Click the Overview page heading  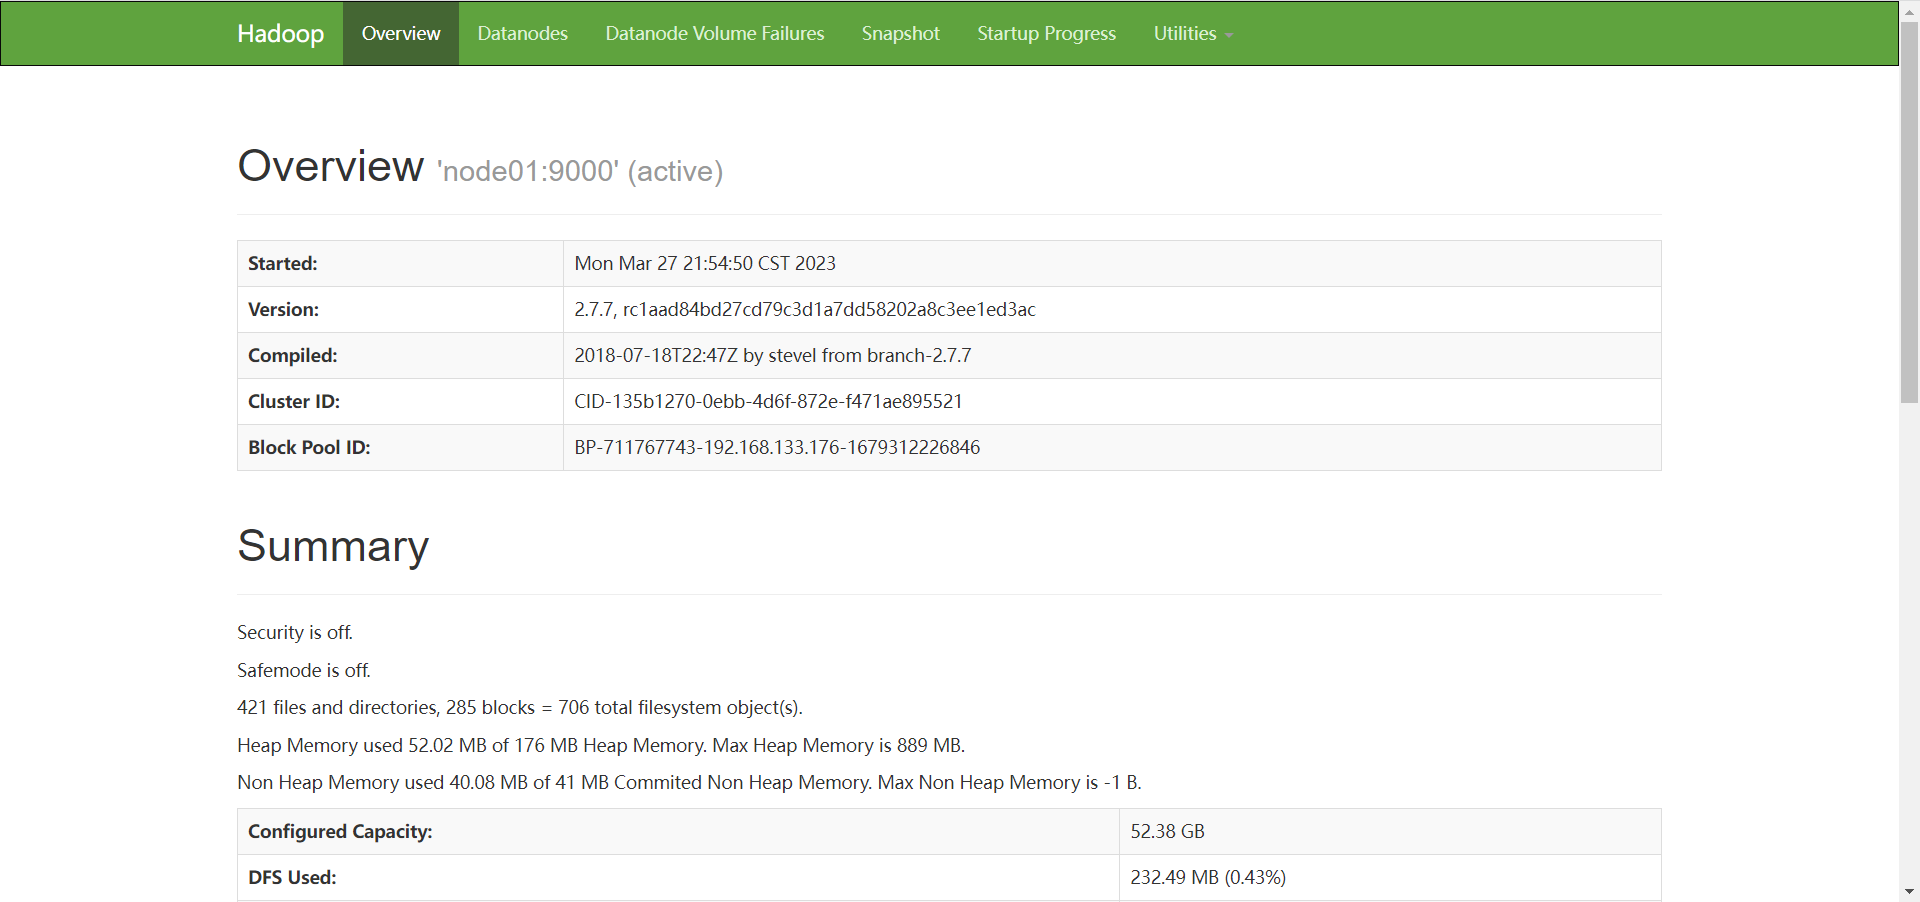(330, 166)
